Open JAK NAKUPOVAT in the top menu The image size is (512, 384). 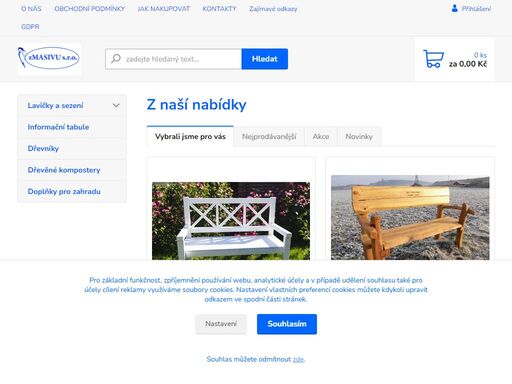point(164,9)
